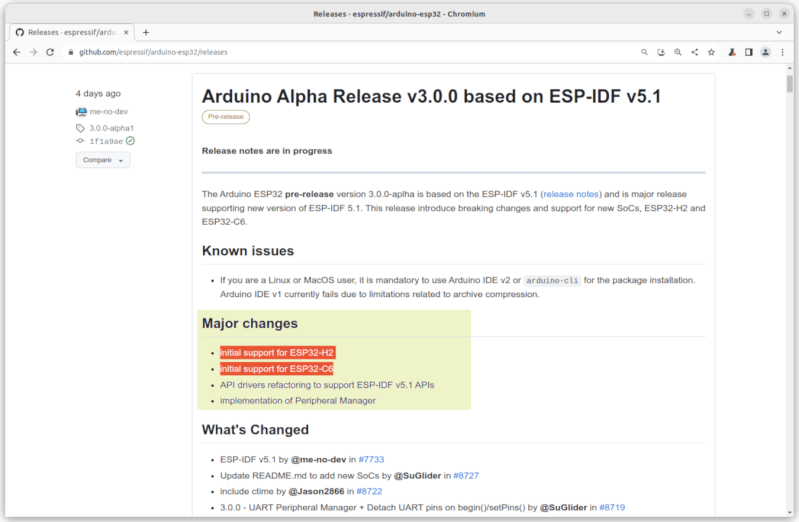Click the arduino-cli code snippet

click(552, 280)
